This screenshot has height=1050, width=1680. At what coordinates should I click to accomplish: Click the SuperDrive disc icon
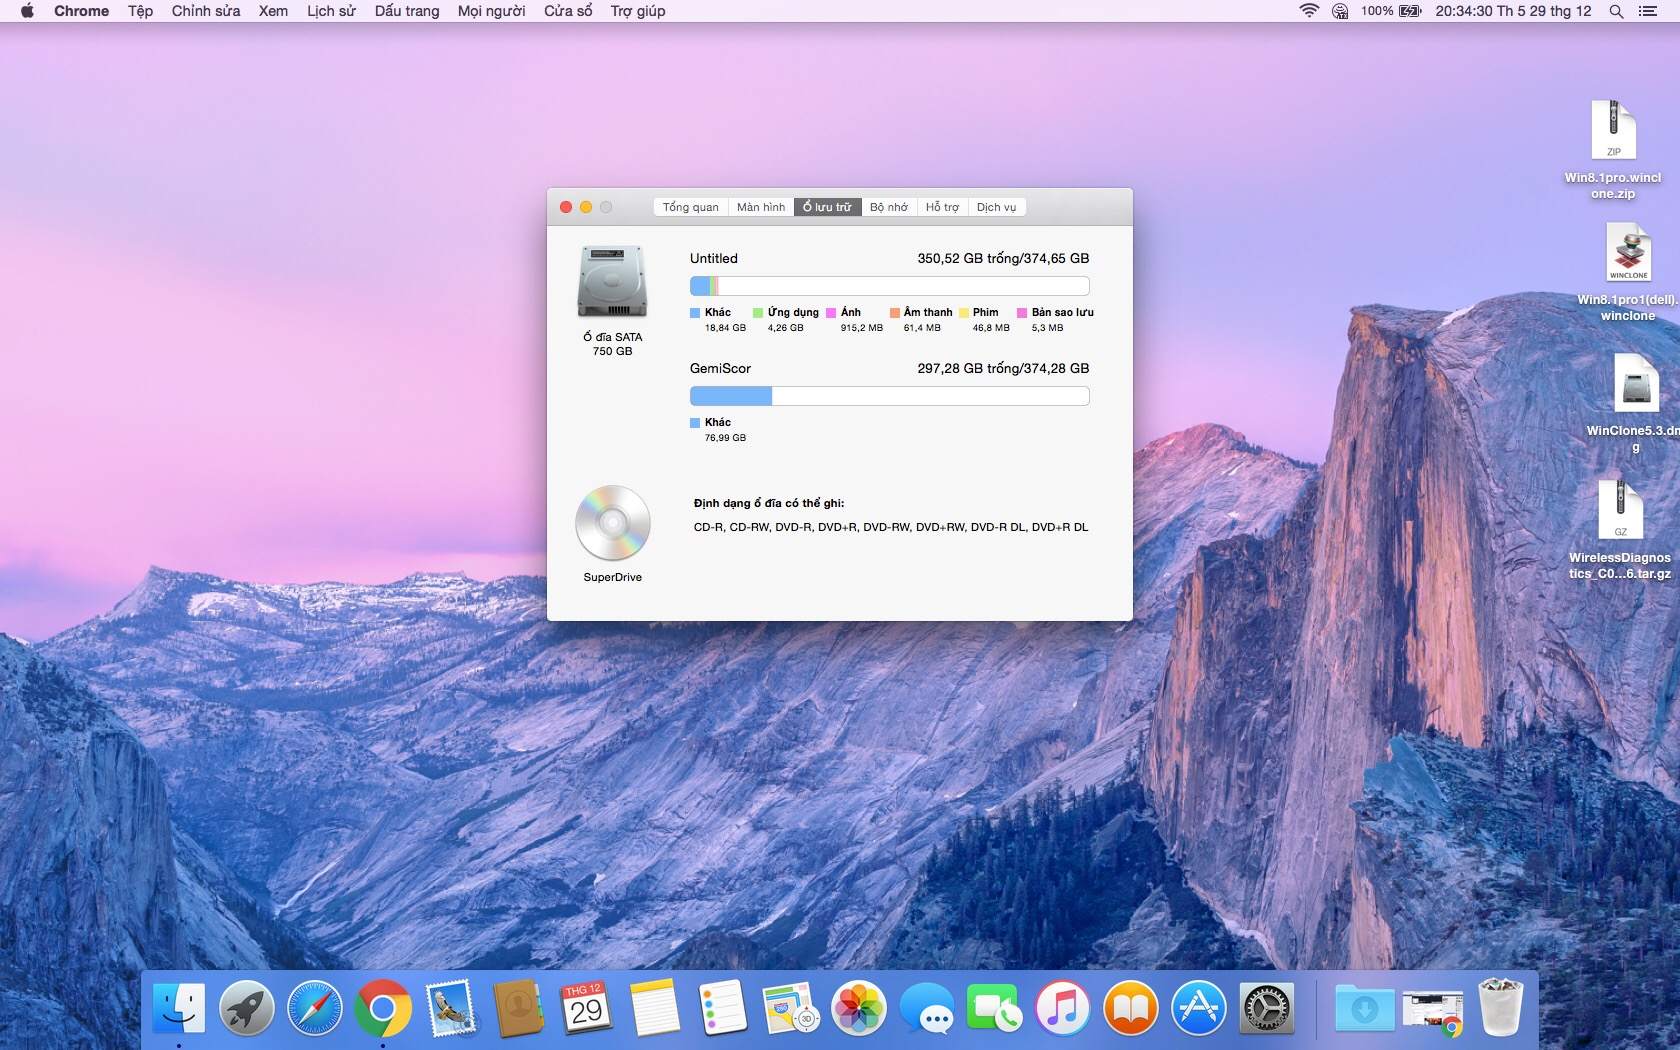tap(612, 523)
